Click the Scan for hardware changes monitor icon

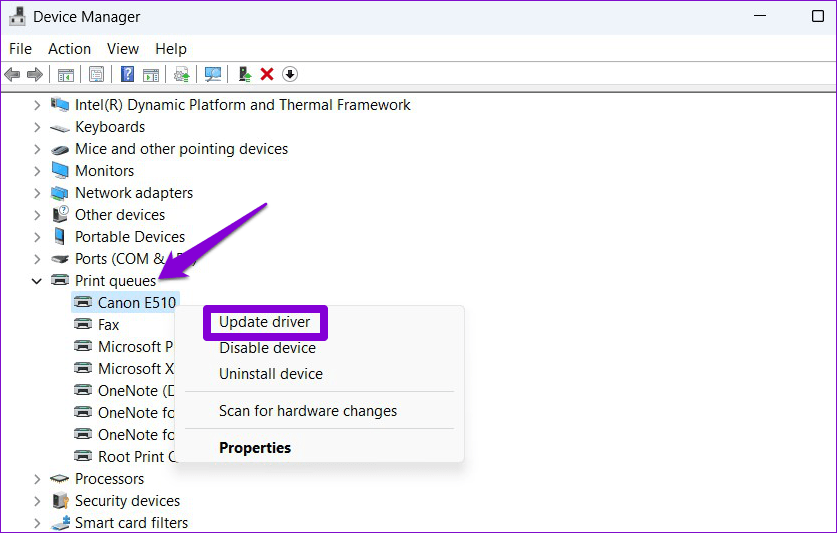coord(212,74)
